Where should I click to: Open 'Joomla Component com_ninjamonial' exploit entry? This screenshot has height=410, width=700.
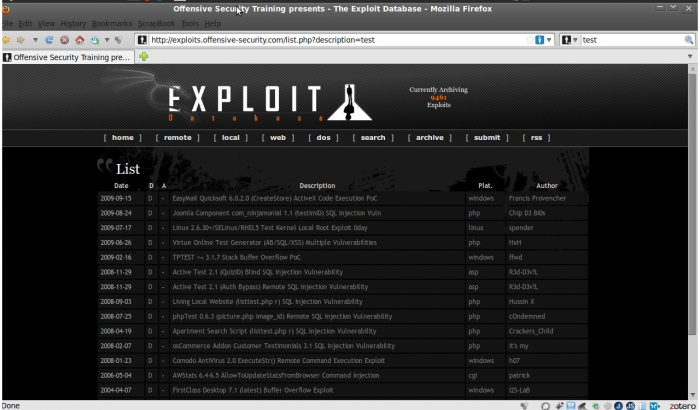click(x=277, y=213)
